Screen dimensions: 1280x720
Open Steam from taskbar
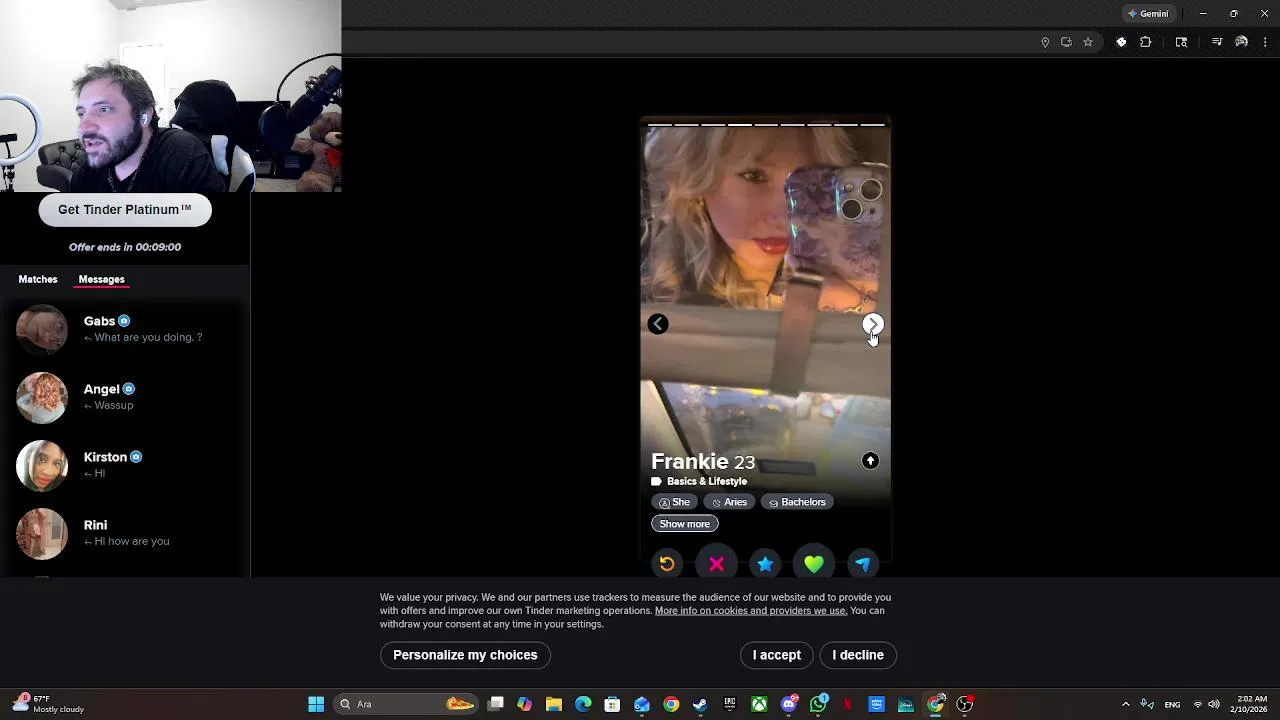point(700,704)
